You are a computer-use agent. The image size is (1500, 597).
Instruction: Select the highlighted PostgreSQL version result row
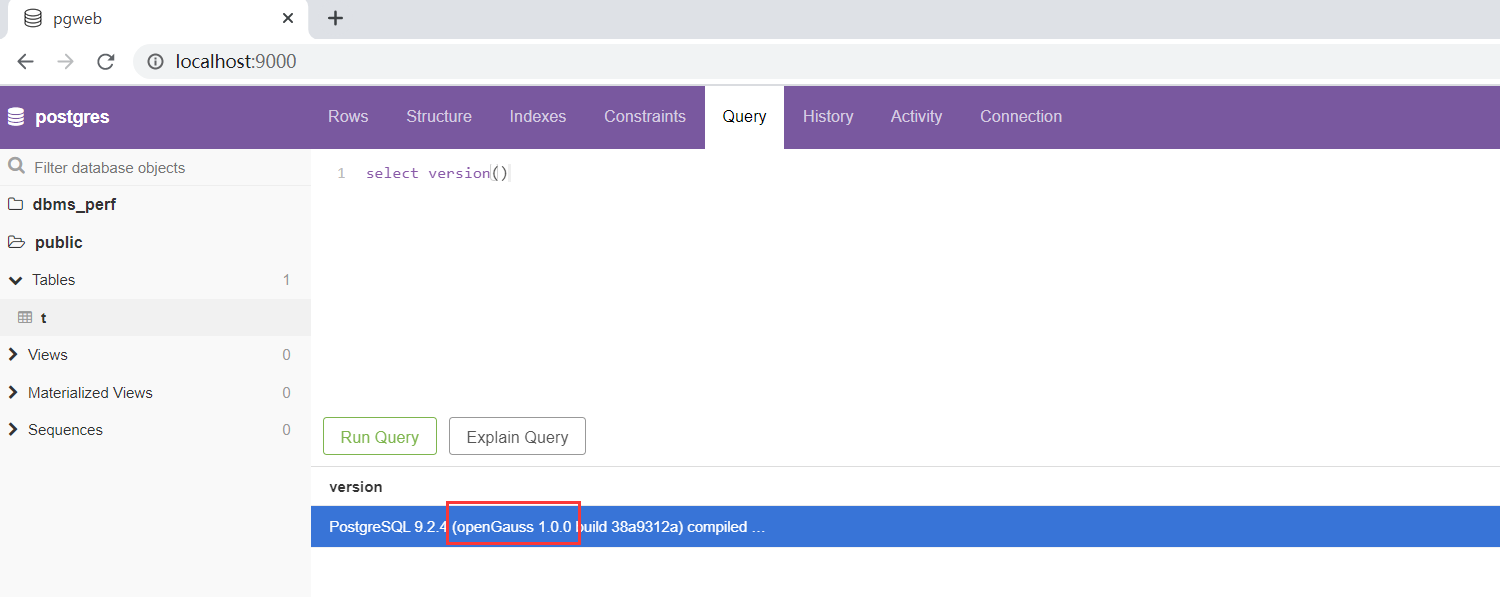(700, 527)
